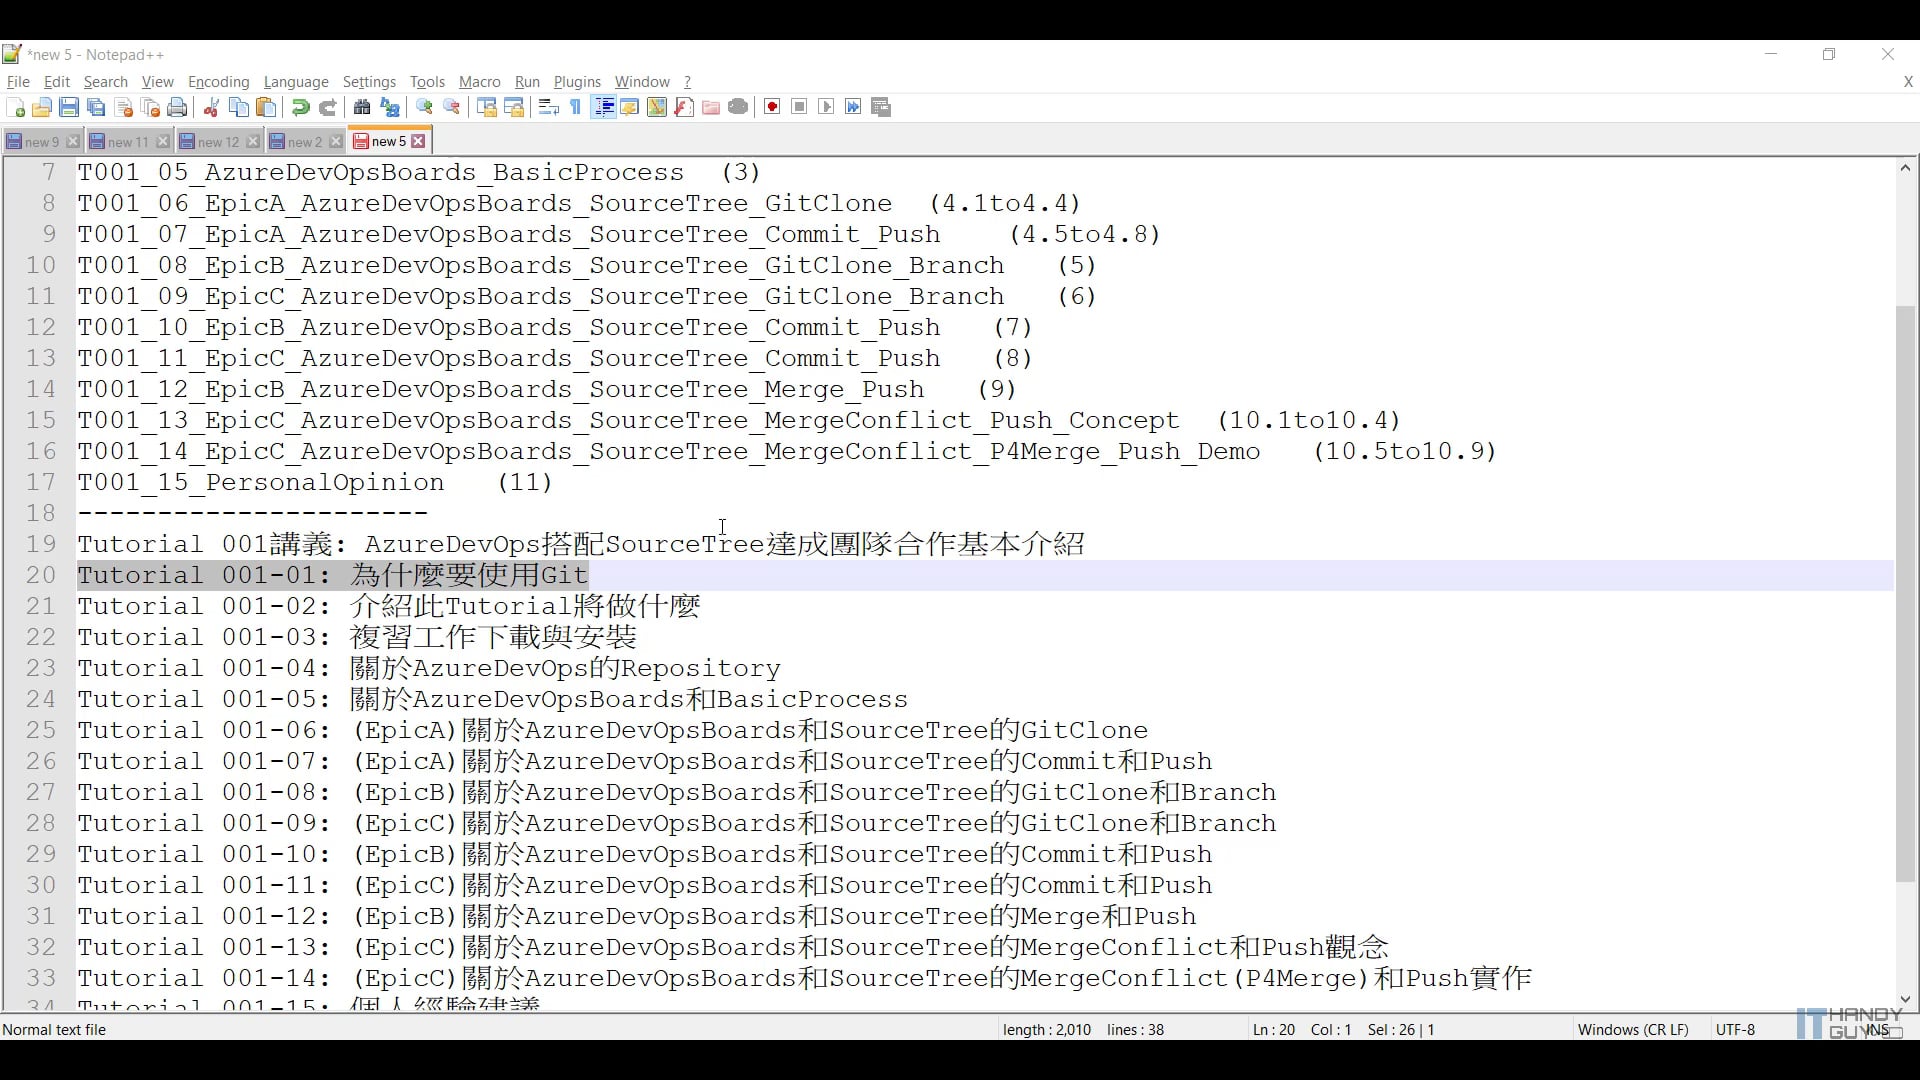Toggle the Word Wrap toolbar button
1920x1080 pixels.
coord(548,108)
